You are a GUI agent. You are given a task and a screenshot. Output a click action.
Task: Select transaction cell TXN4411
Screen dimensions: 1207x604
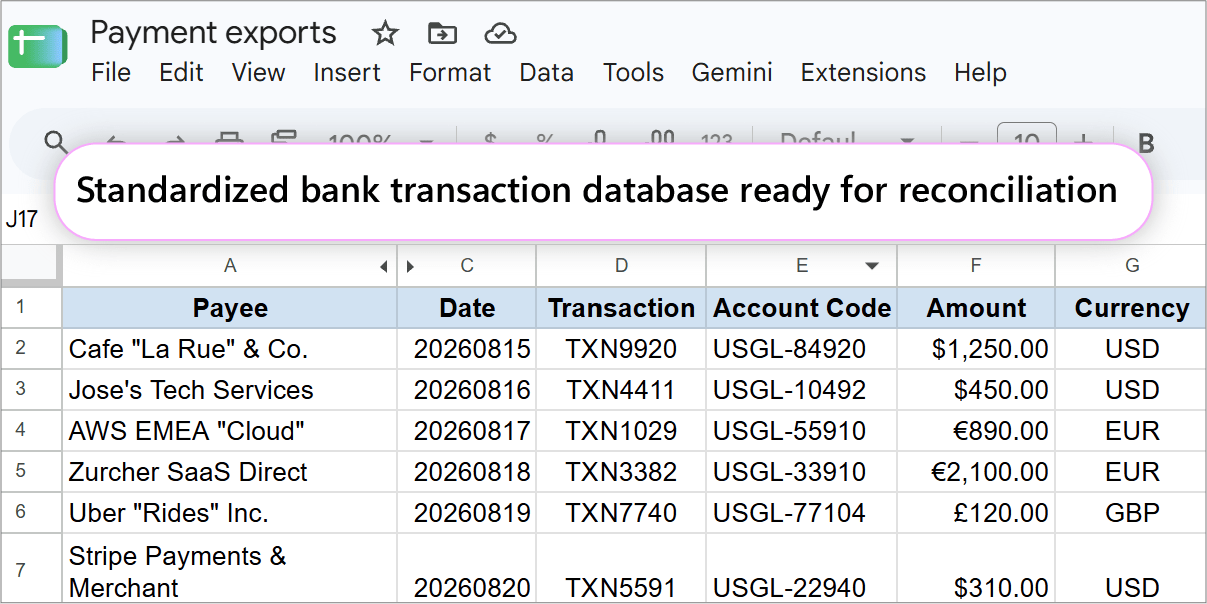pos(621,390)
